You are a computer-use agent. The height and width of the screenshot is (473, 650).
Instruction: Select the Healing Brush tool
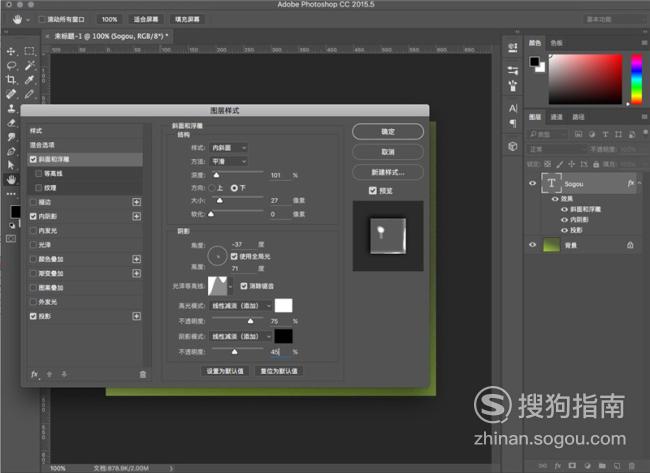pos(11,94)
